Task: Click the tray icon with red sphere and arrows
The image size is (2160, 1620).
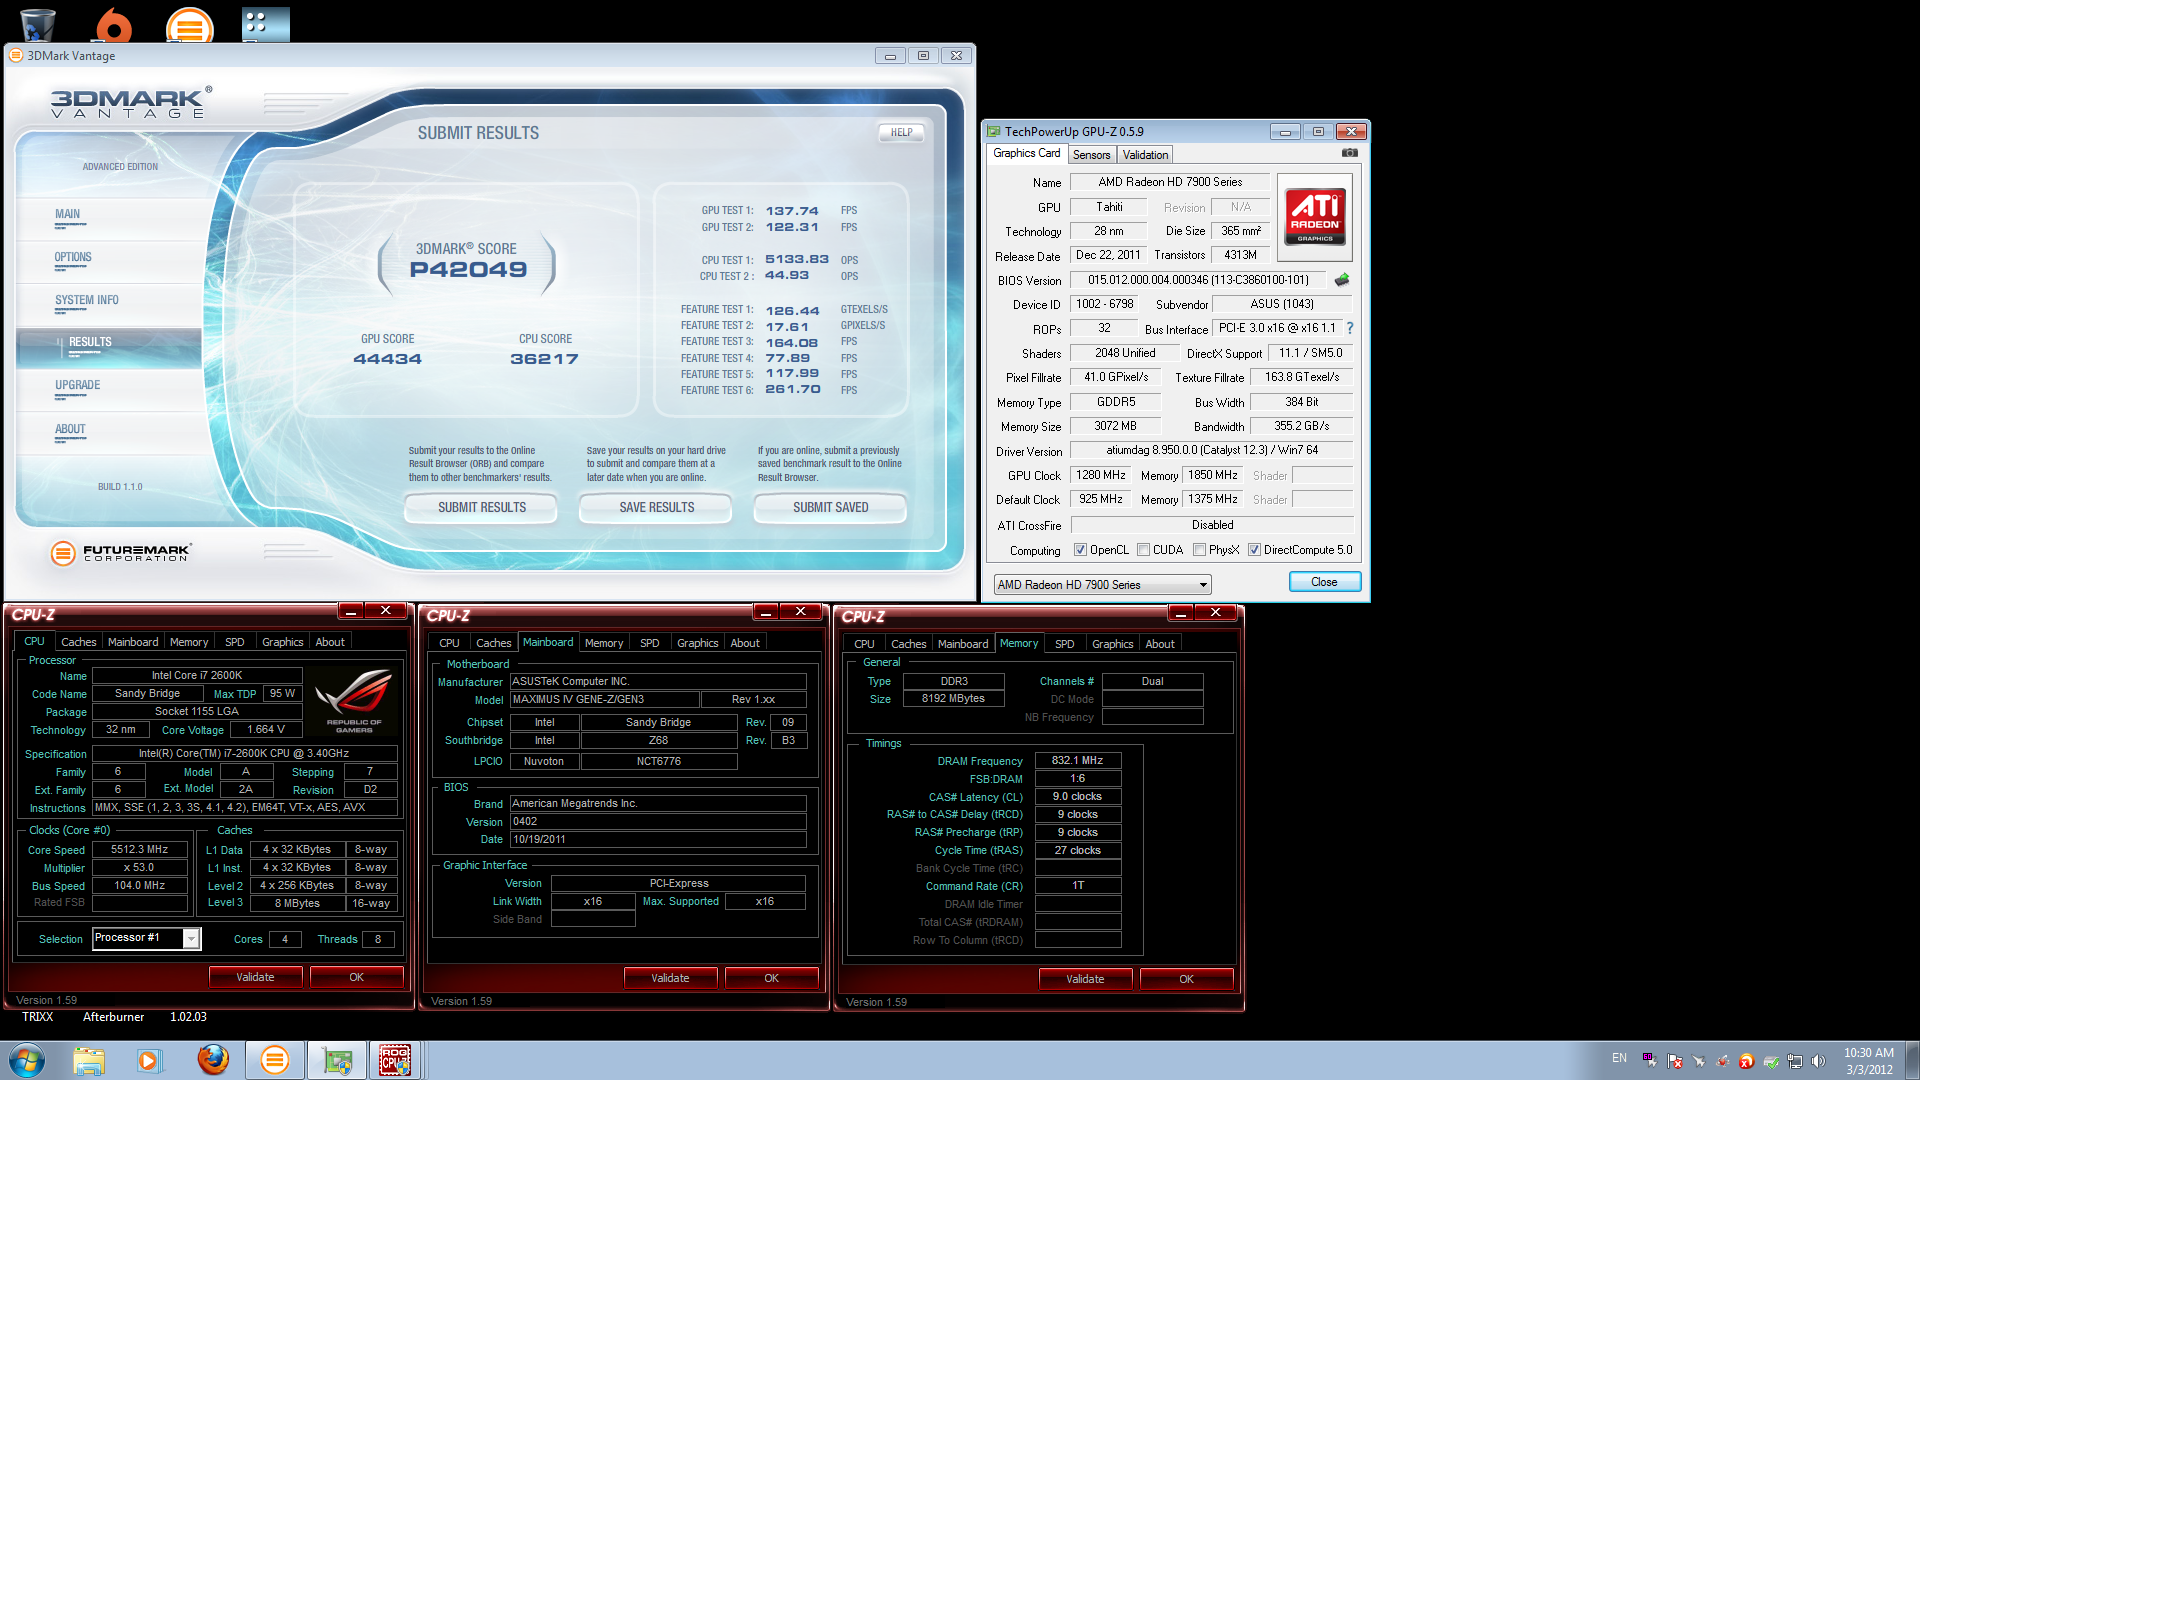Action: 1722,1061
